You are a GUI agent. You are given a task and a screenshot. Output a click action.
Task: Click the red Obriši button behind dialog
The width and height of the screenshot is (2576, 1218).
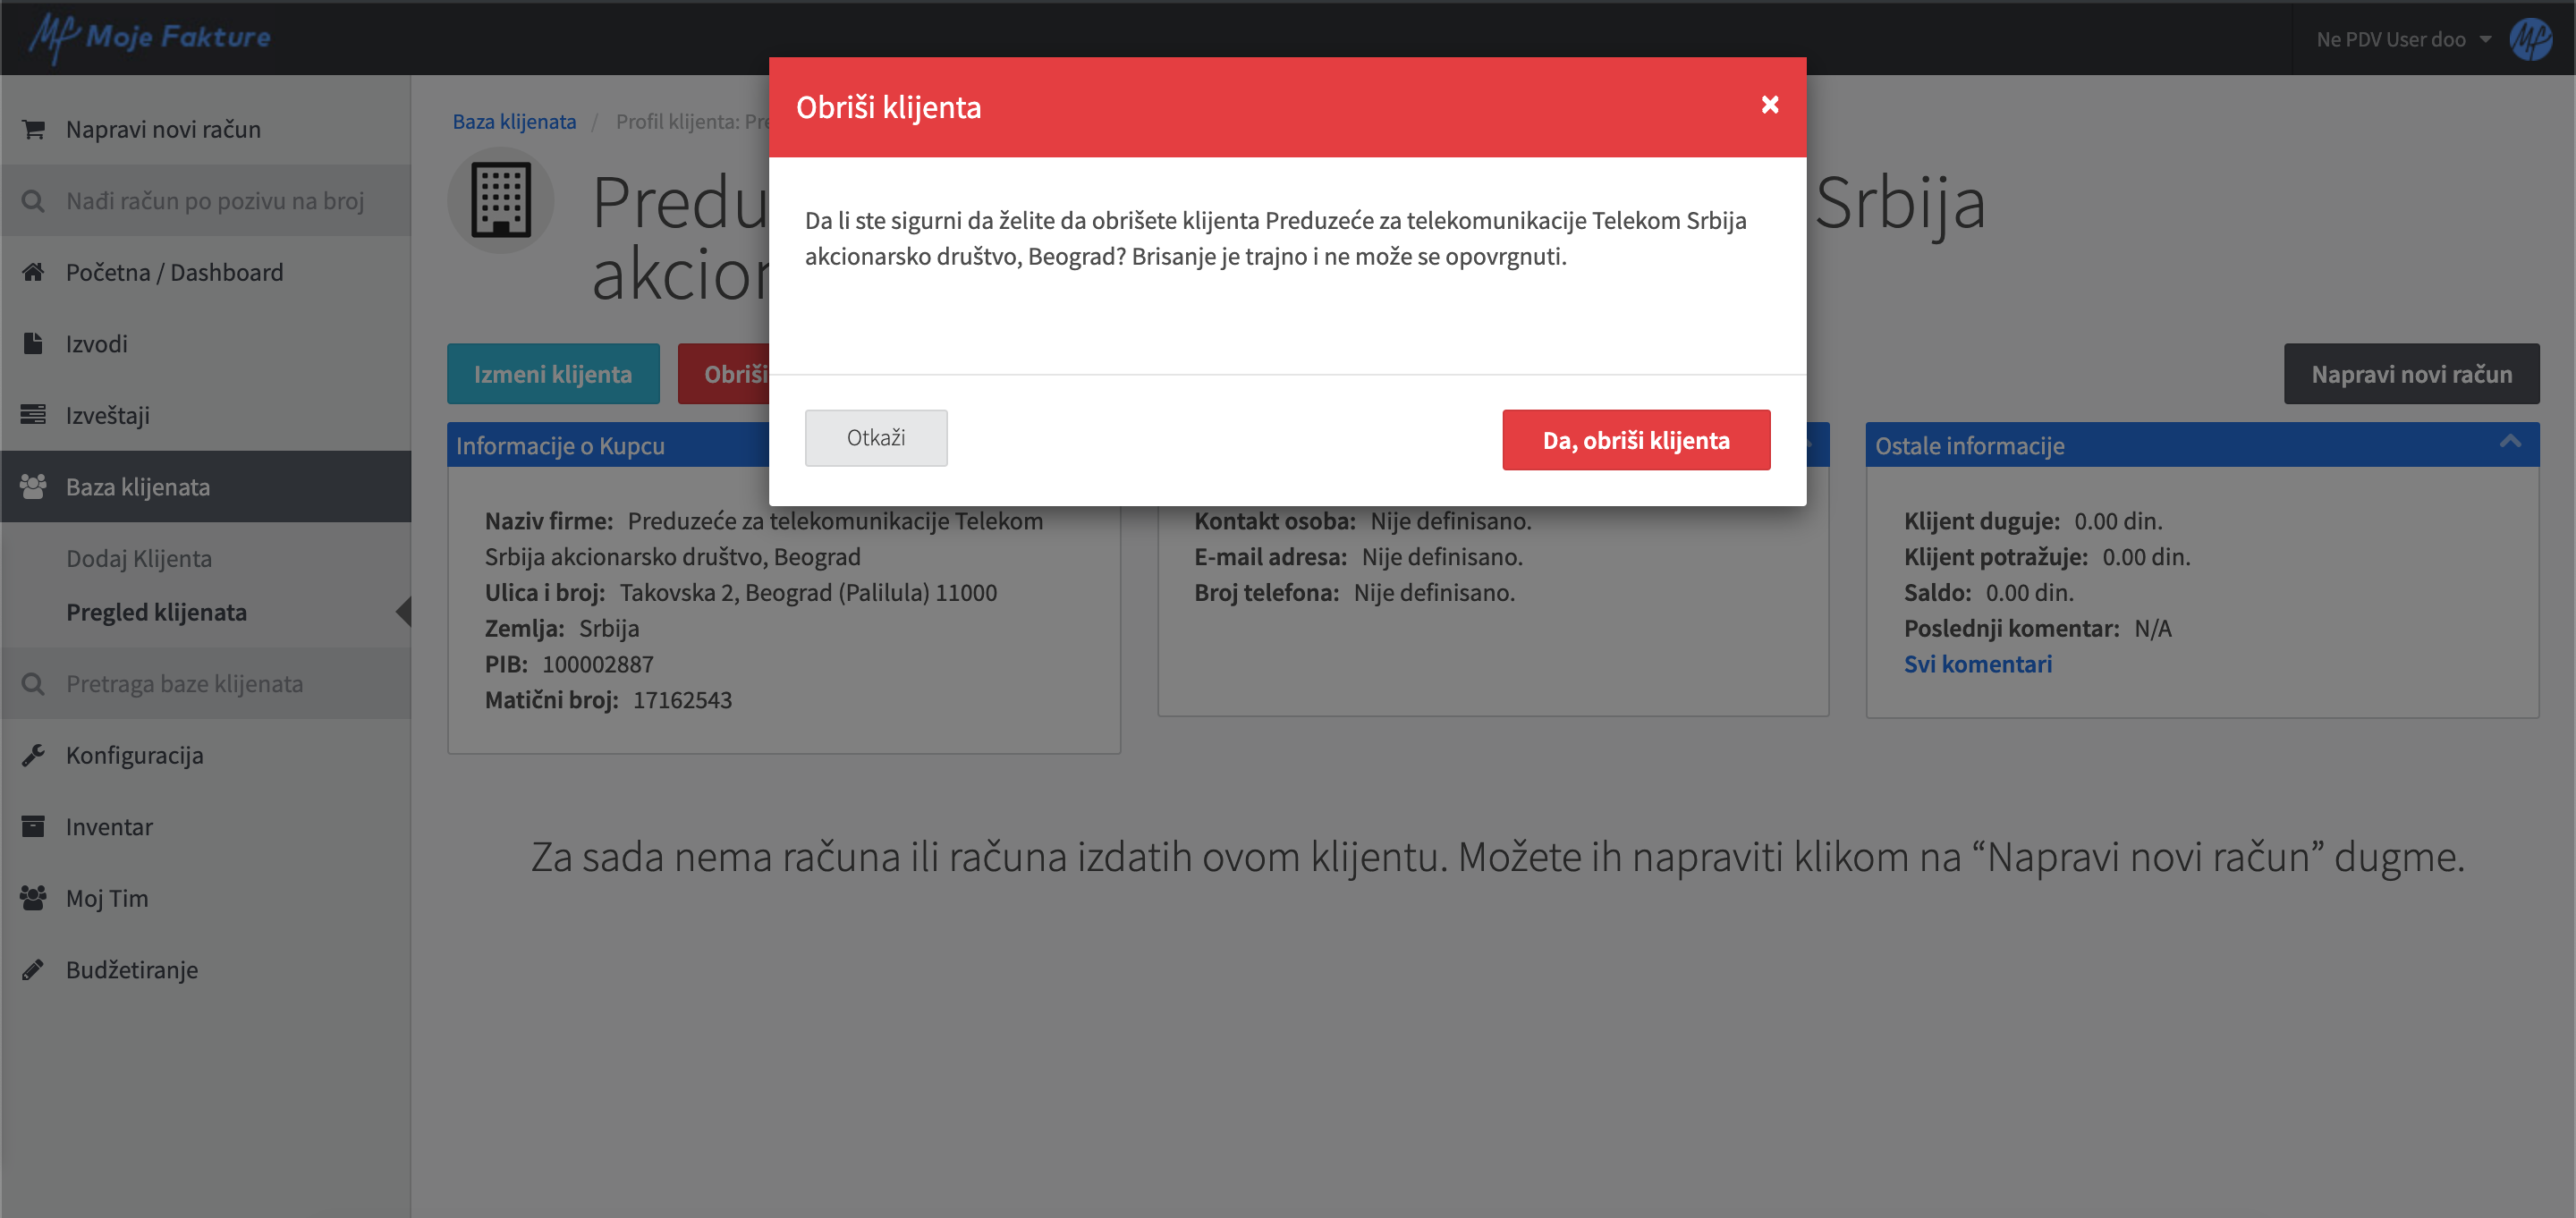[x=724, y=374]
